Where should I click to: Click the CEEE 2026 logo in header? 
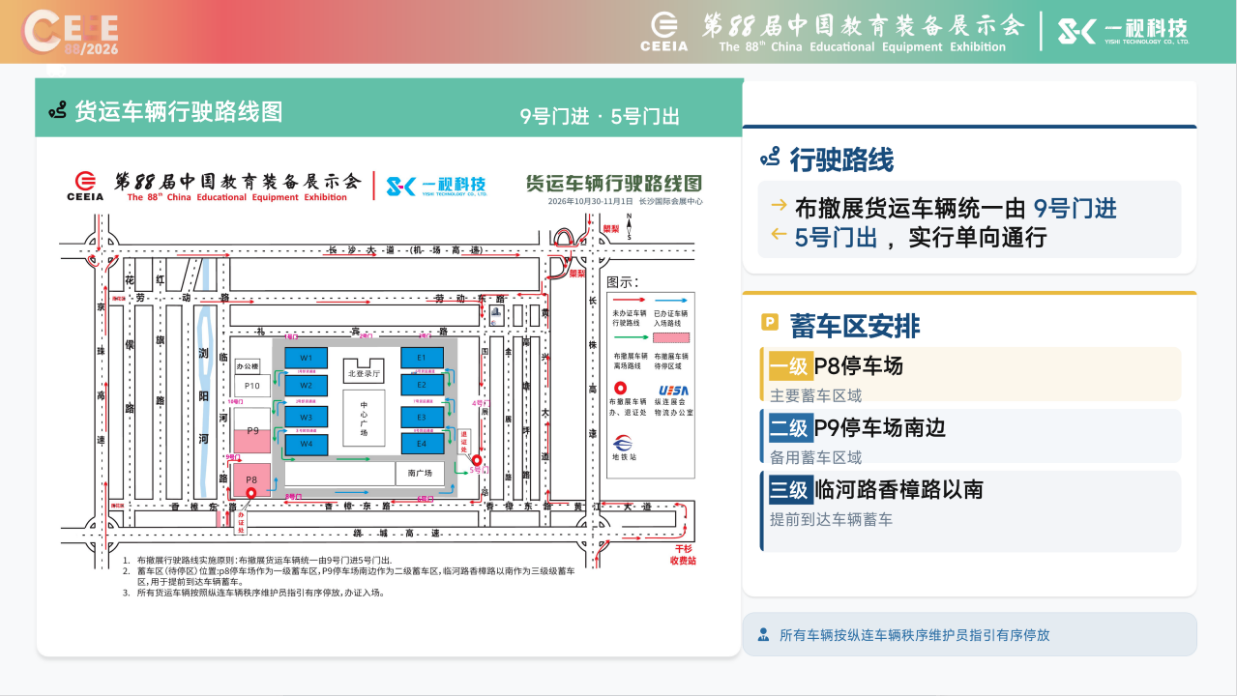coord(71,32)
